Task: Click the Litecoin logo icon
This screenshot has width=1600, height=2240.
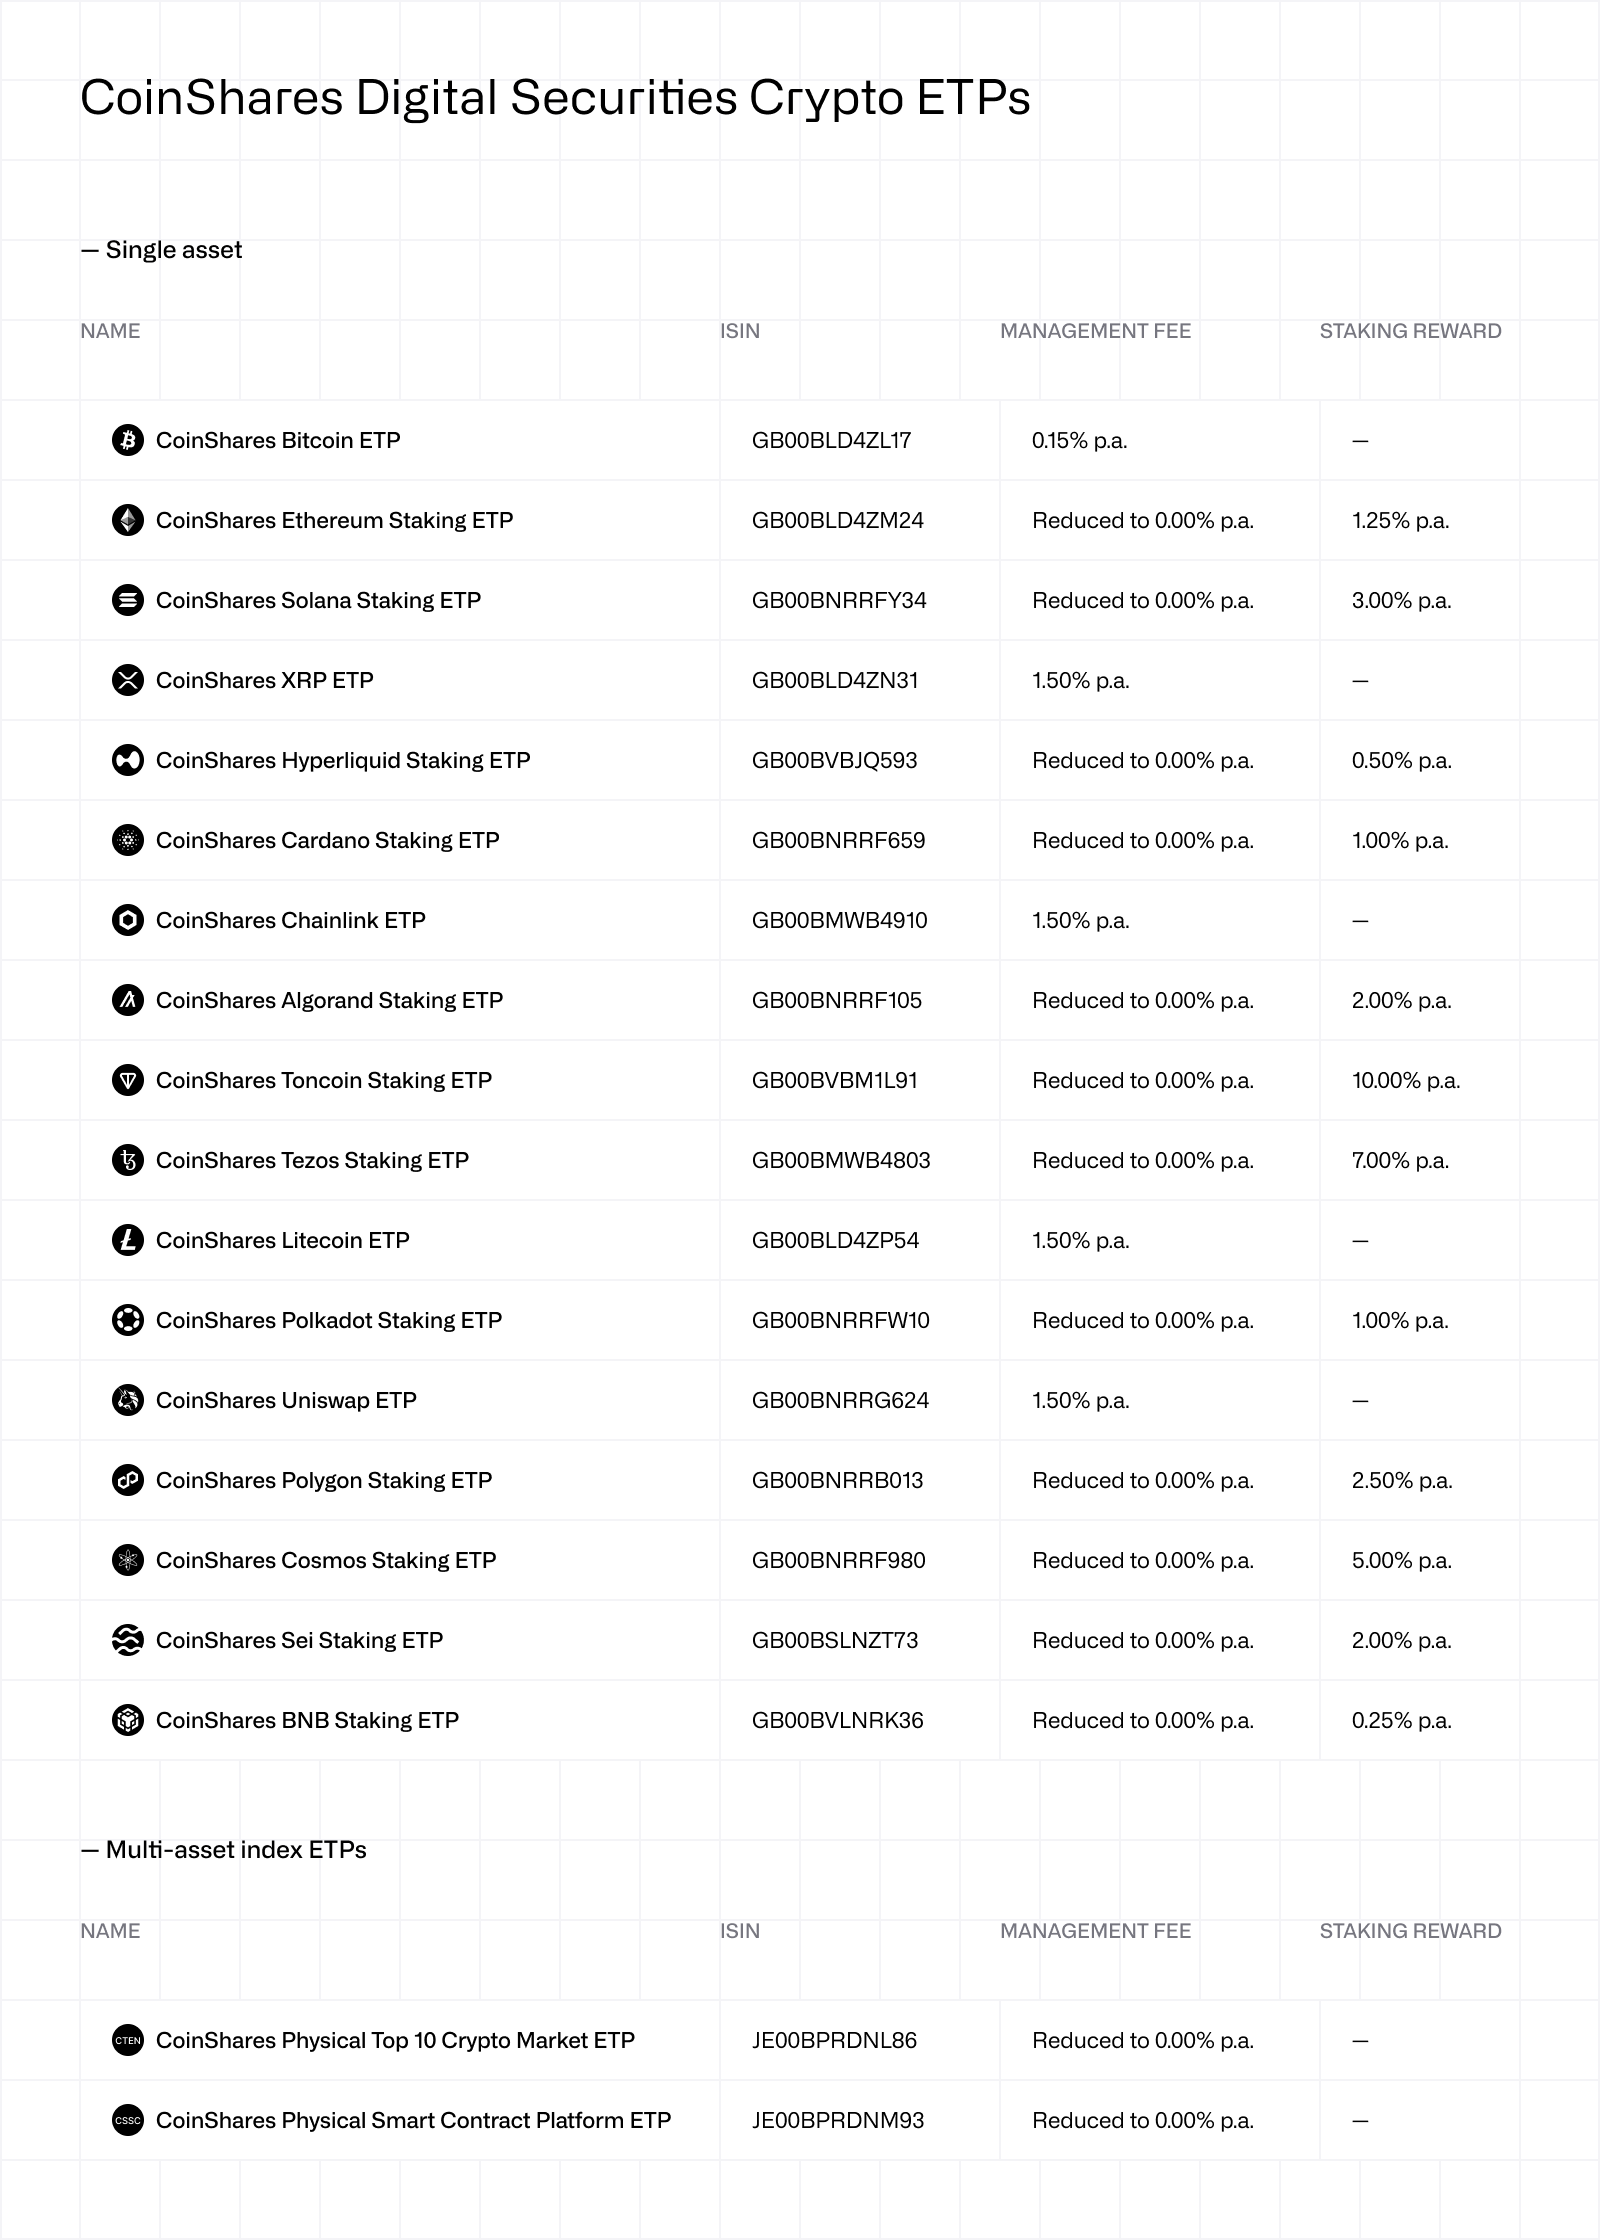Action: (x=128, y=1240)
